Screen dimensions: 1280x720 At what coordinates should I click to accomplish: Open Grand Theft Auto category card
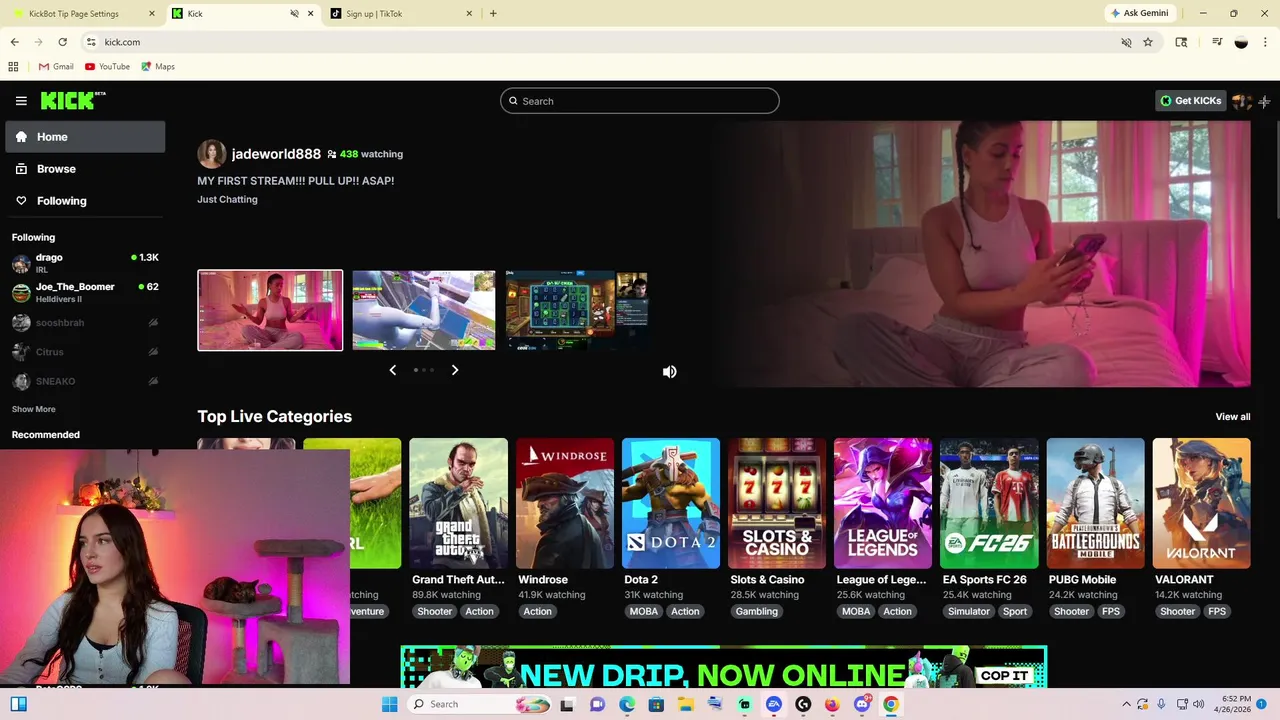coord(458,503)
